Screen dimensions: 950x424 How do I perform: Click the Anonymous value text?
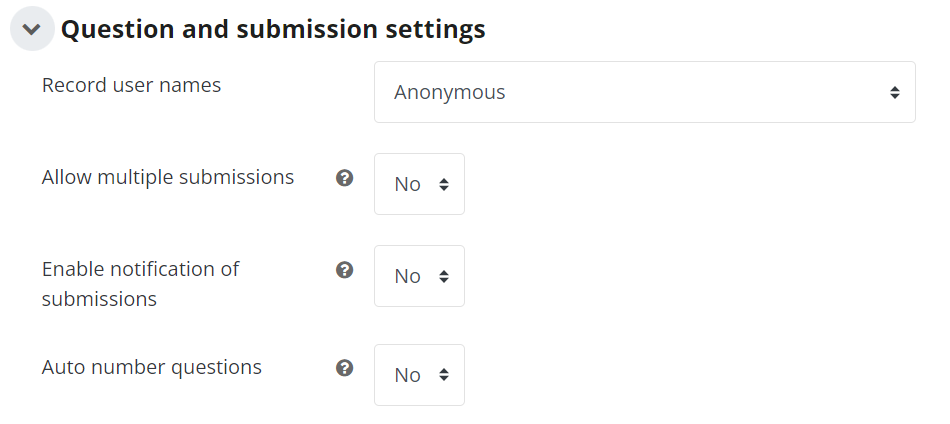[450, 93]
